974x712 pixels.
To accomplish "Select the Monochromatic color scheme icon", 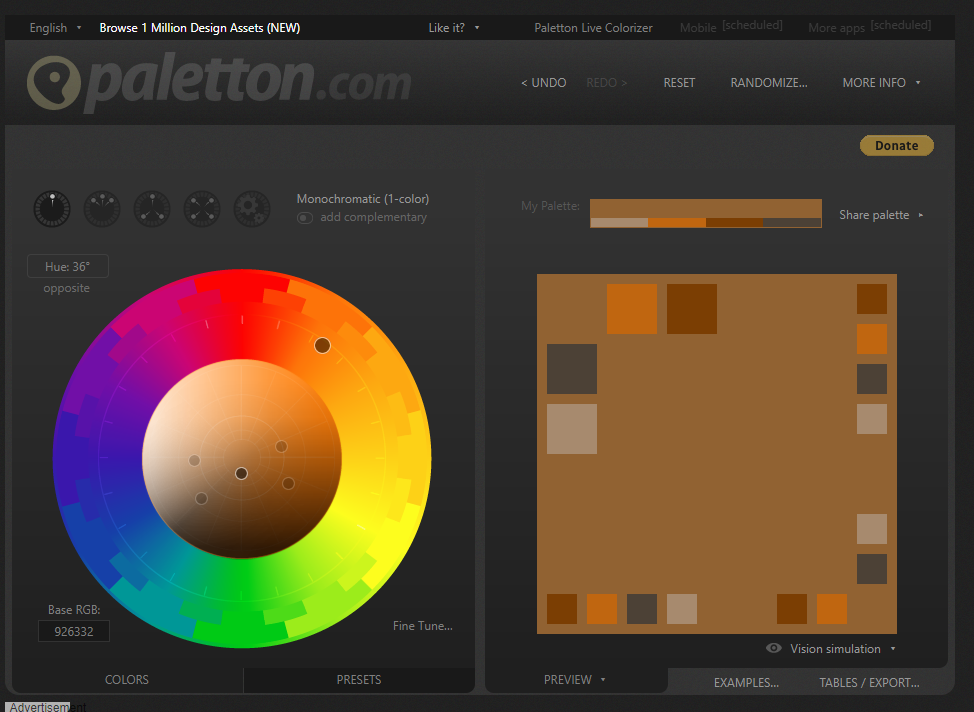I will (52, 209).
